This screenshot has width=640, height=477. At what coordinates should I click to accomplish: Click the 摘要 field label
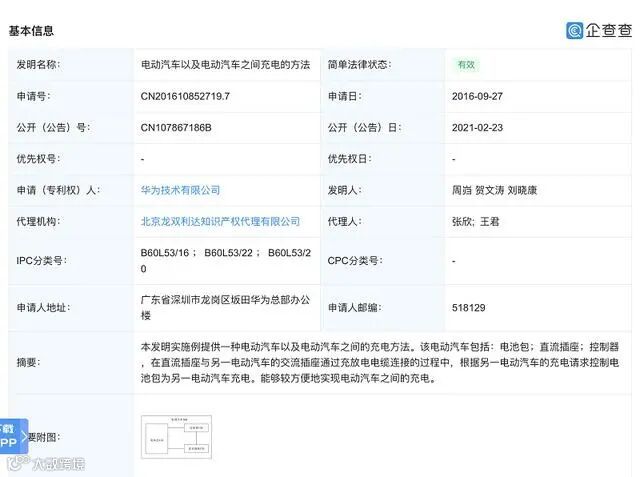point(28,363)
